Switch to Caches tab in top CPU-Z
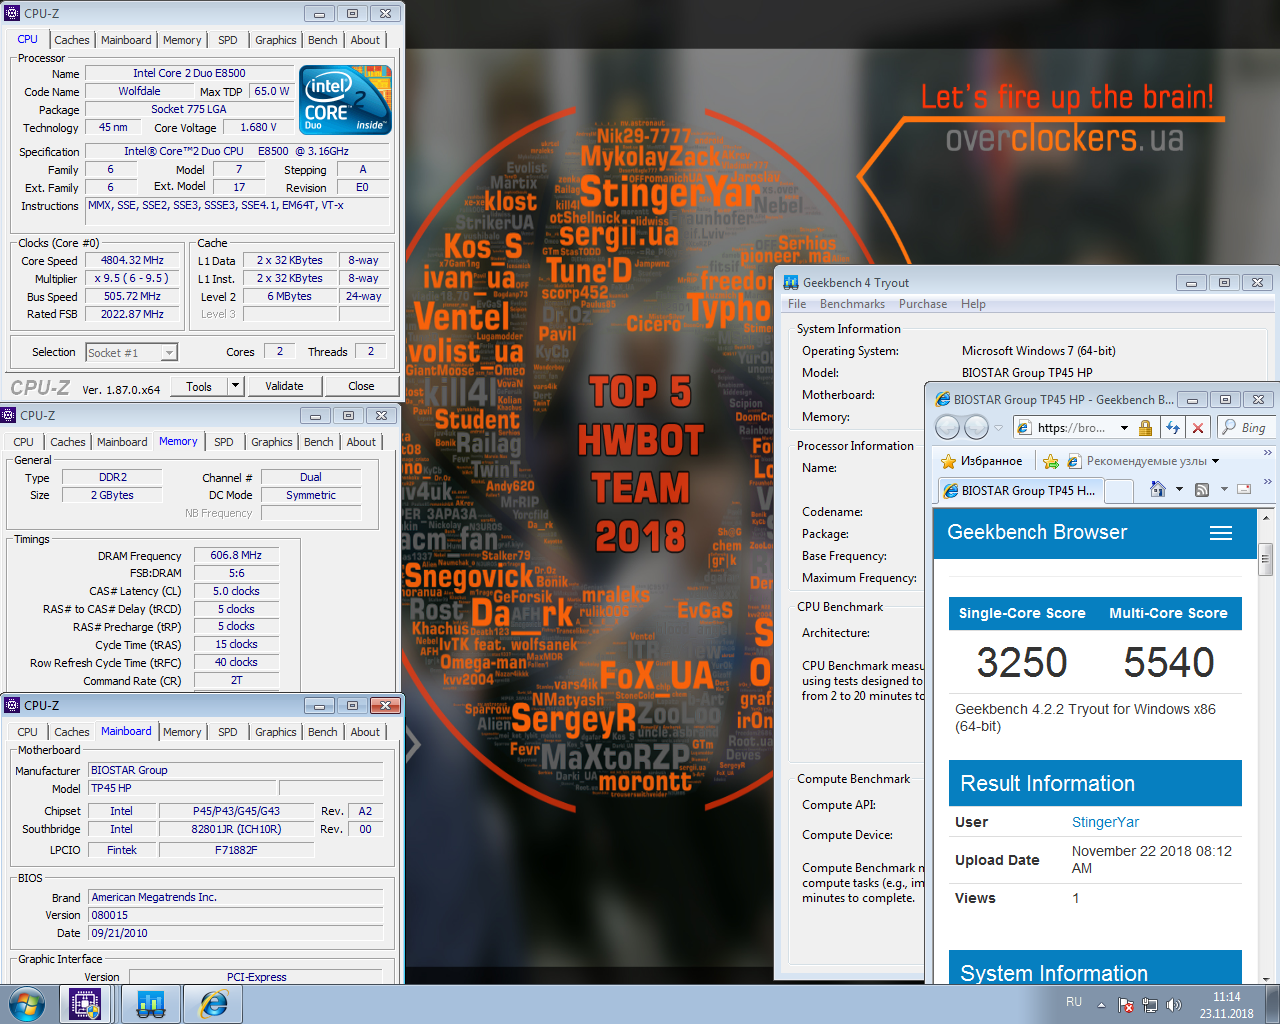The width and height of the screenshot is (1280, 1024). 72,40
